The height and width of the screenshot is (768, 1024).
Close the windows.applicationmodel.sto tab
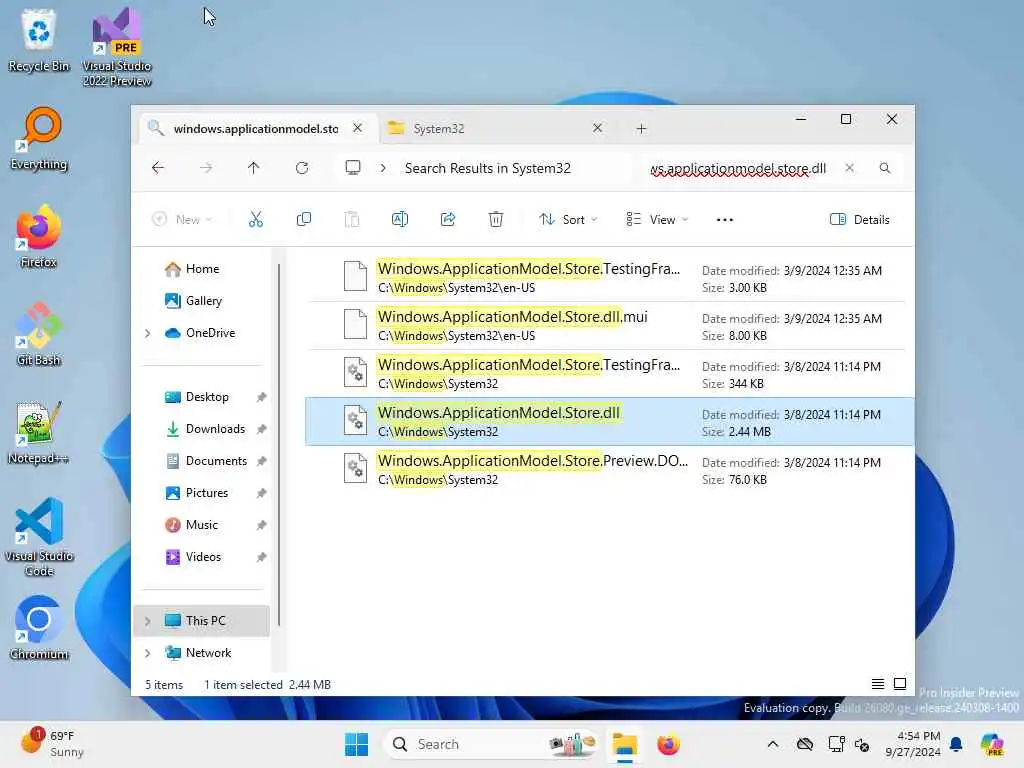[x=357, y=128]
